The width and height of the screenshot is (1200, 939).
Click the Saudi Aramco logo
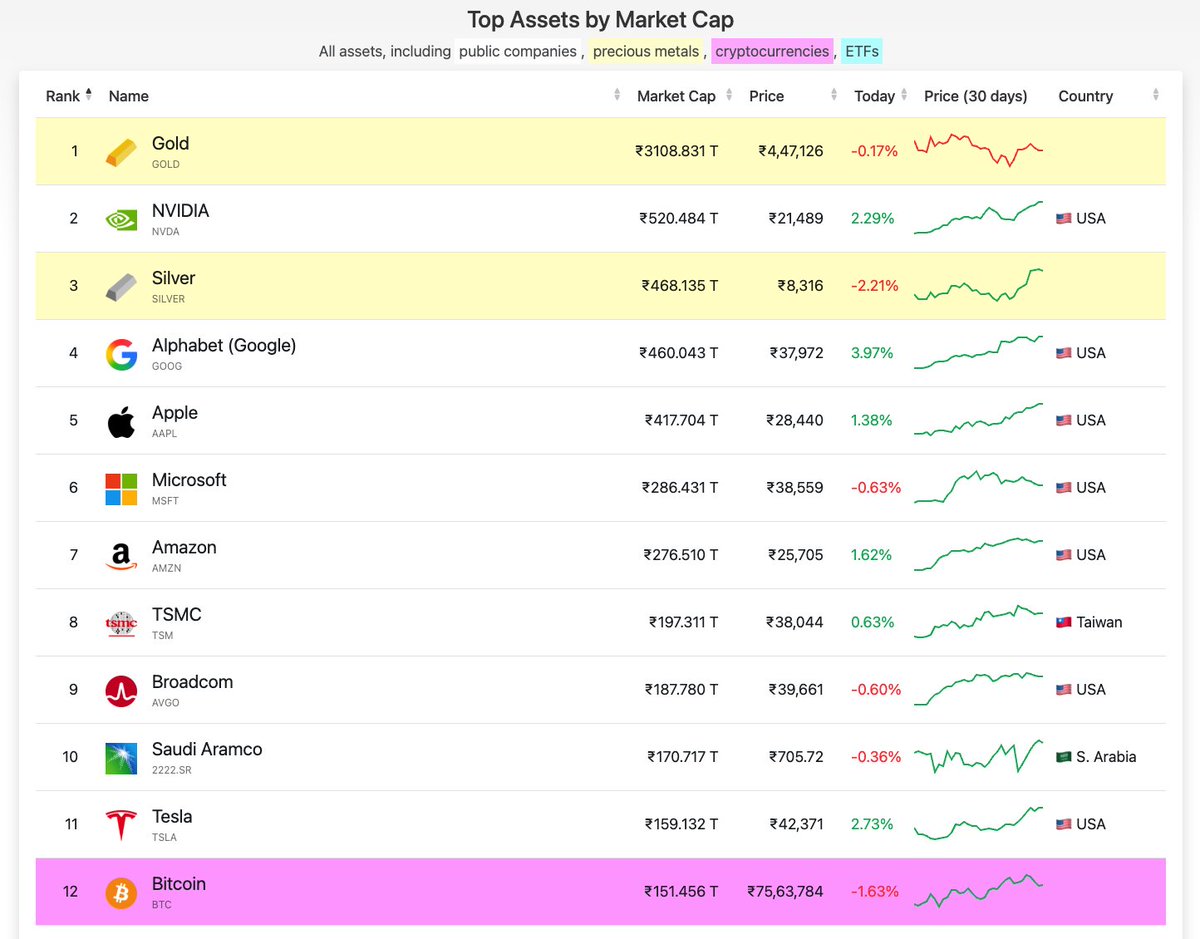tap(121, 758)
